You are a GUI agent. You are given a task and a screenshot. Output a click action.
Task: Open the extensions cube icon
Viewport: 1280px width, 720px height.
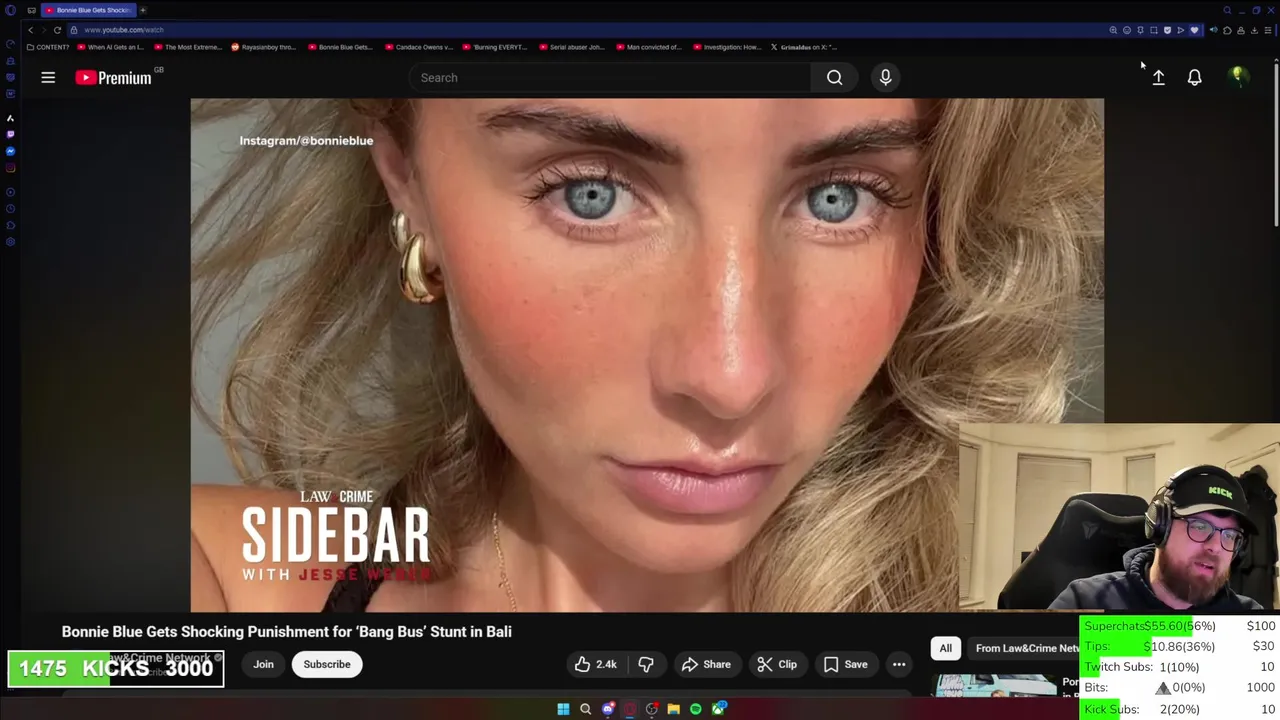(x=1227, y=30)
